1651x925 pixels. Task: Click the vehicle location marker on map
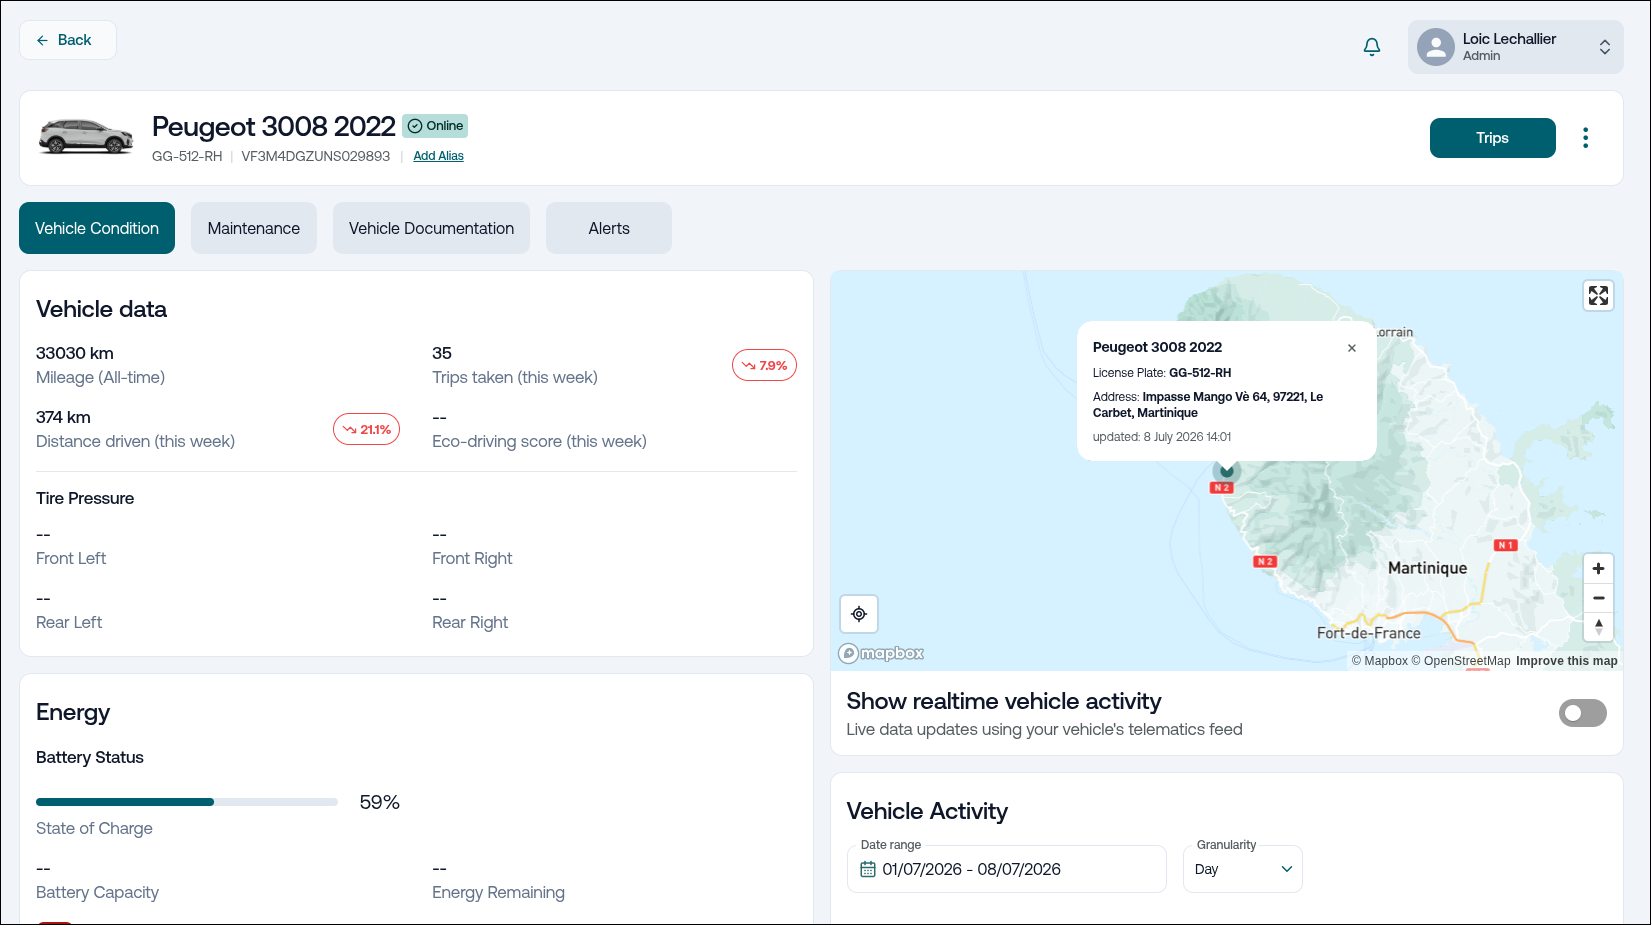pos(1227,470)
